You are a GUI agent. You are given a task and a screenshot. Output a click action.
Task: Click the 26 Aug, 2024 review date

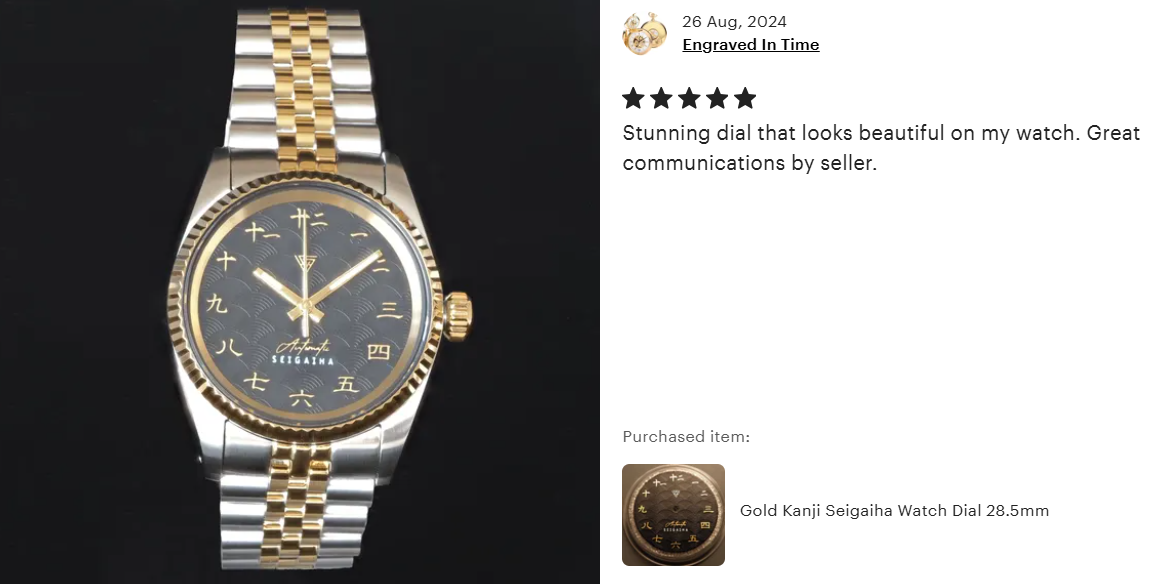point(734,21)
